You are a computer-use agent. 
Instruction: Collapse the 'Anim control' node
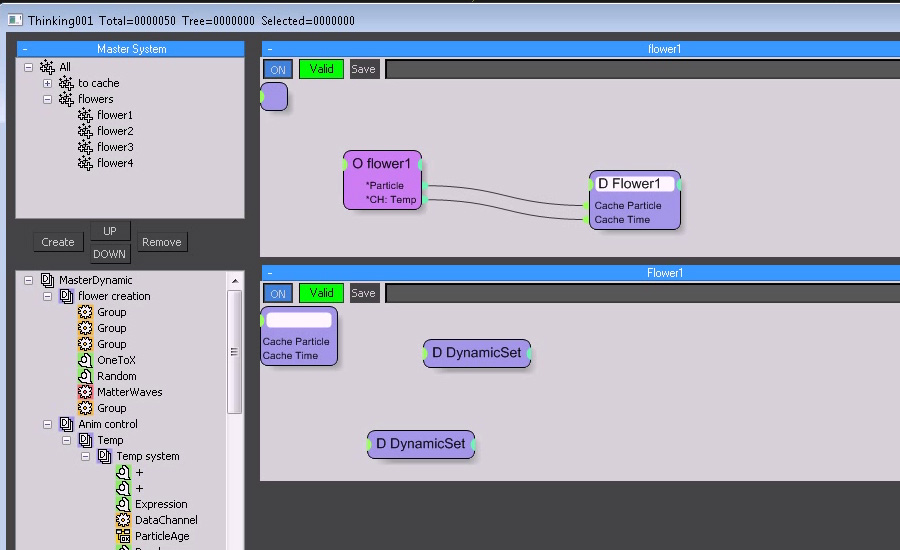tap(47, 424)
